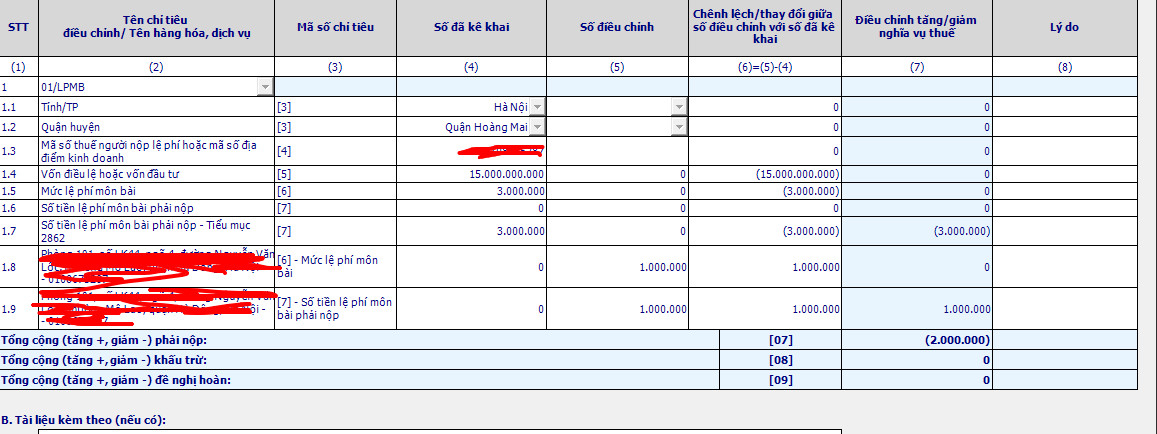Select "[6] - Mức lệ phí môn bài" cell
This screenshot has width=1157, height=434.
(335, 266)
